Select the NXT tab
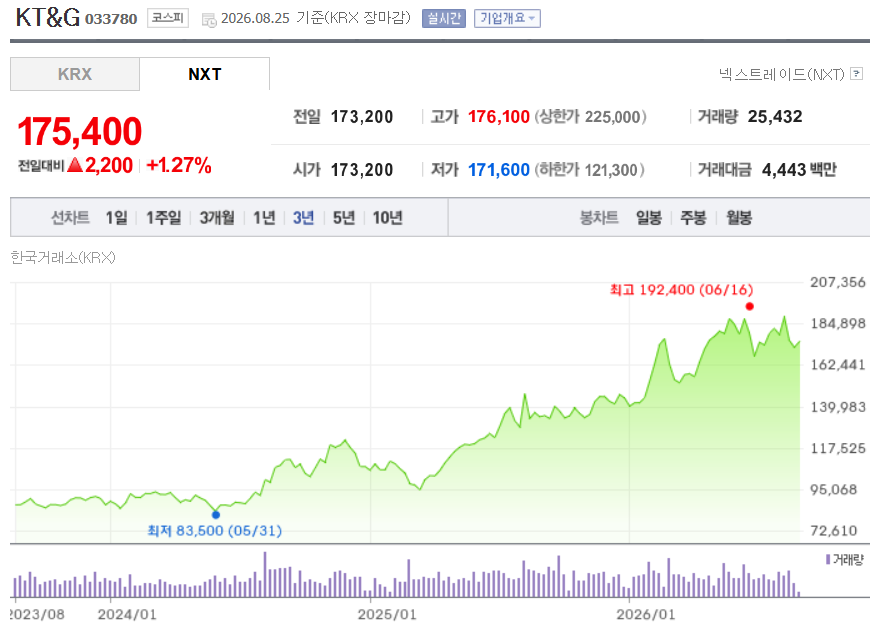 pyautogui.click(x=205, y=74)
